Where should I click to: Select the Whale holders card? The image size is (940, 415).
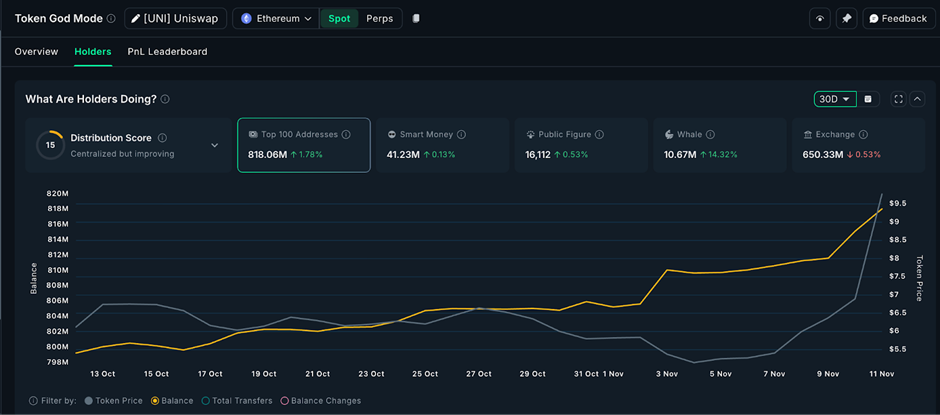pyautogui.click(x=719, y=145)
